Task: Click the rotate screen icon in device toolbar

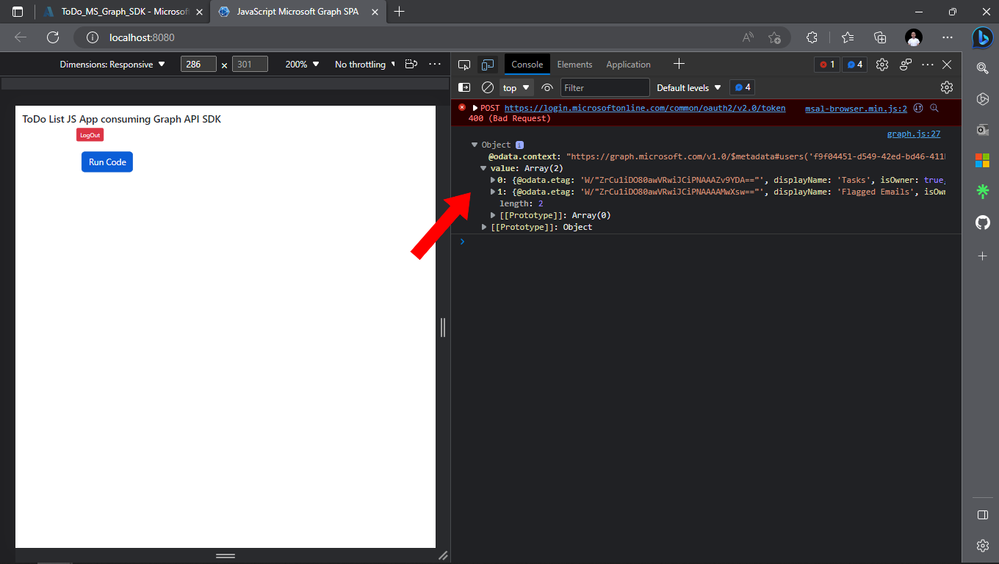Action: 411,64
